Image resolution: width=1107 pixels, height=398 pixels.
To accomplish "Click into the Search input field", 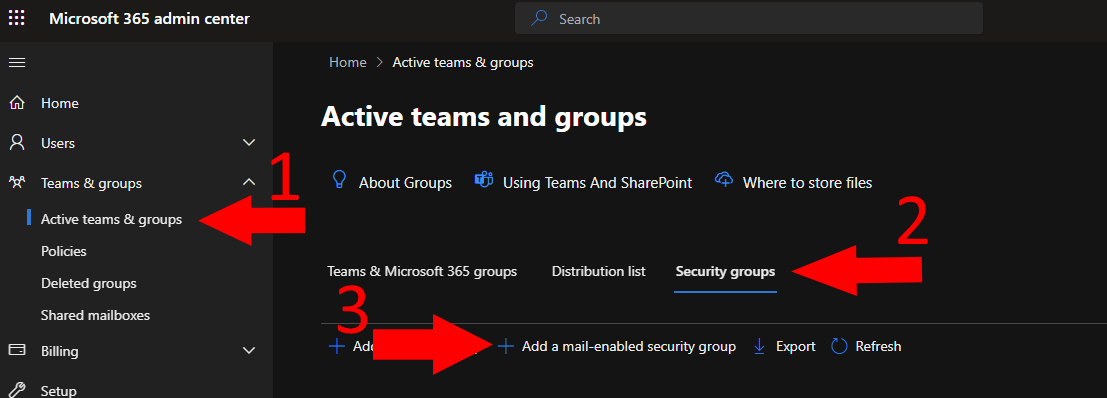I will pyautogui.click(x=748, y=19).
